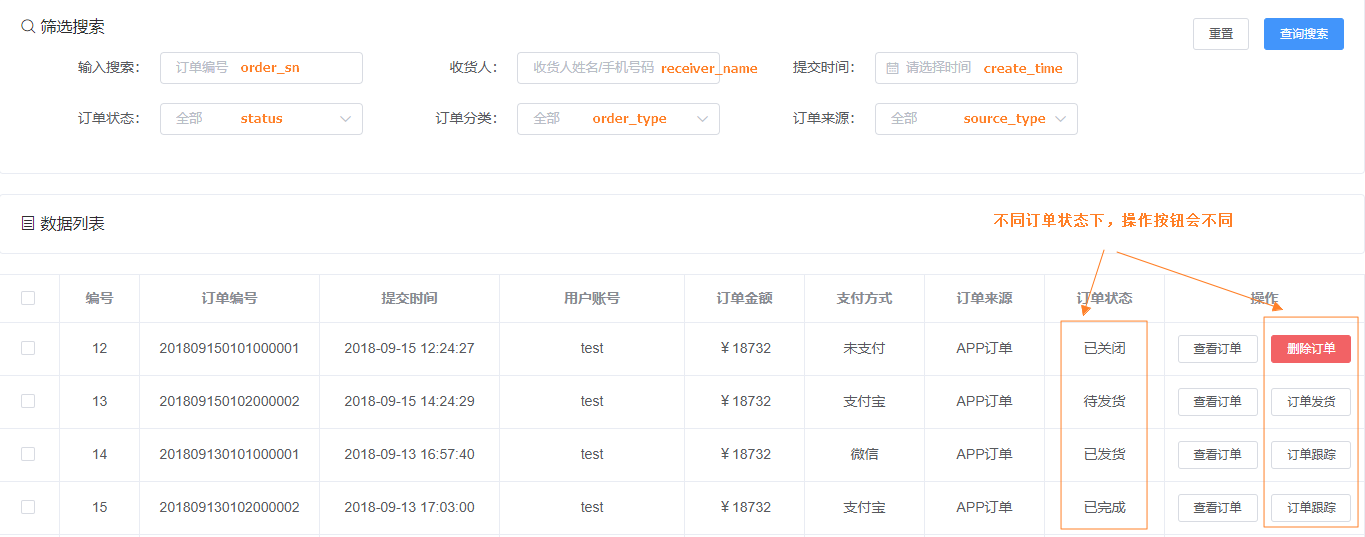This screenshot has height=537, width=1365.
Task: Open 订单跟踪 for order 14
Action: [1310, 455]
